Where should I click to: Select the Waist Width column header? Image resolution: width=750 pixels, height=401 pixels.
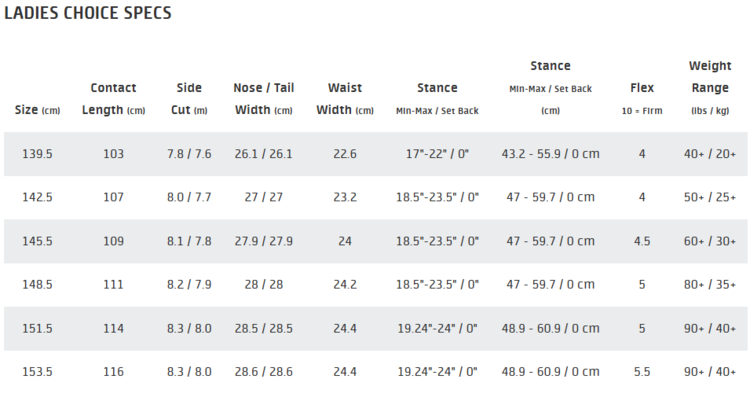point(344,98)
